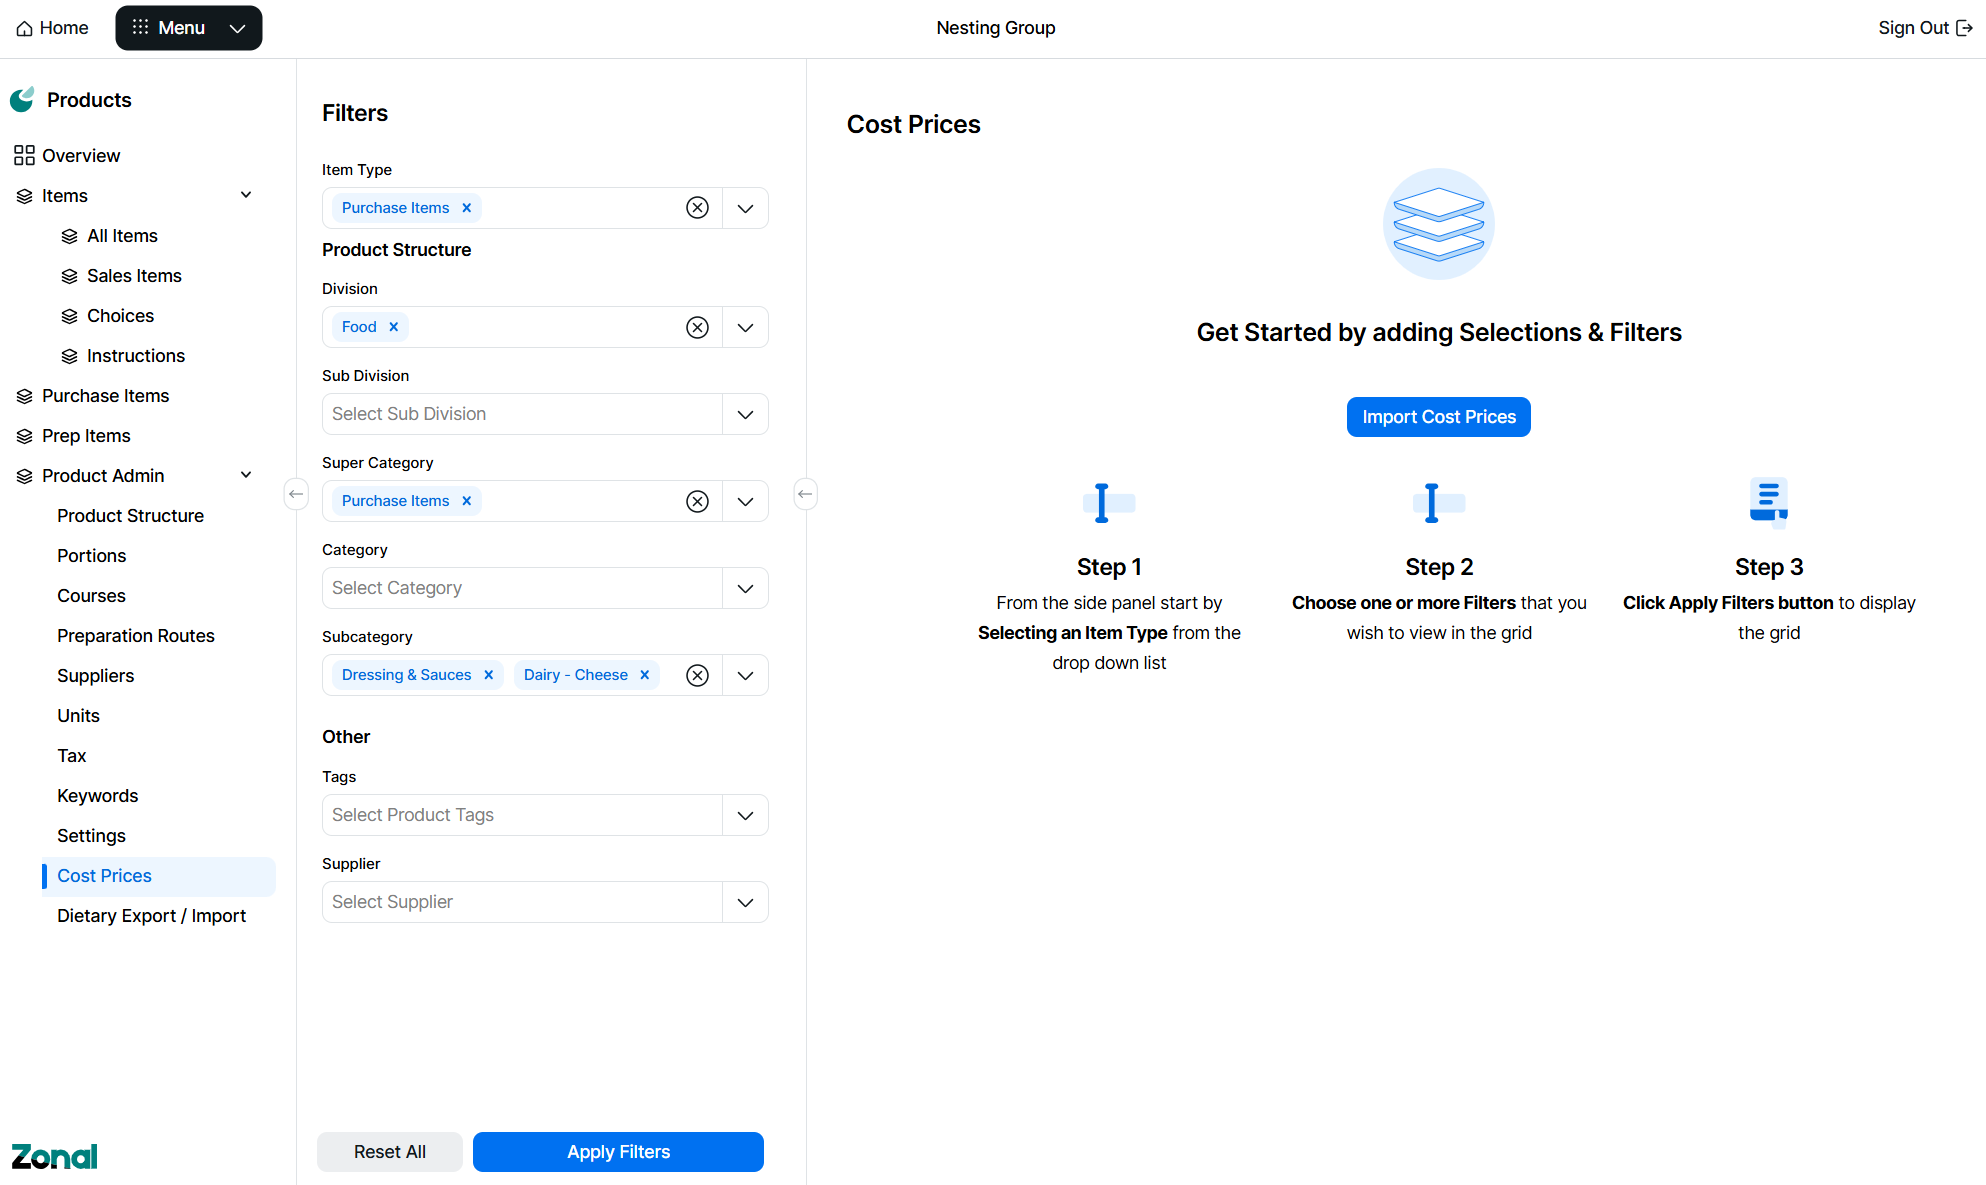1986x1185 pixels.
Task: Collapse the Filters panel arrow
Action: click(805, 494)
